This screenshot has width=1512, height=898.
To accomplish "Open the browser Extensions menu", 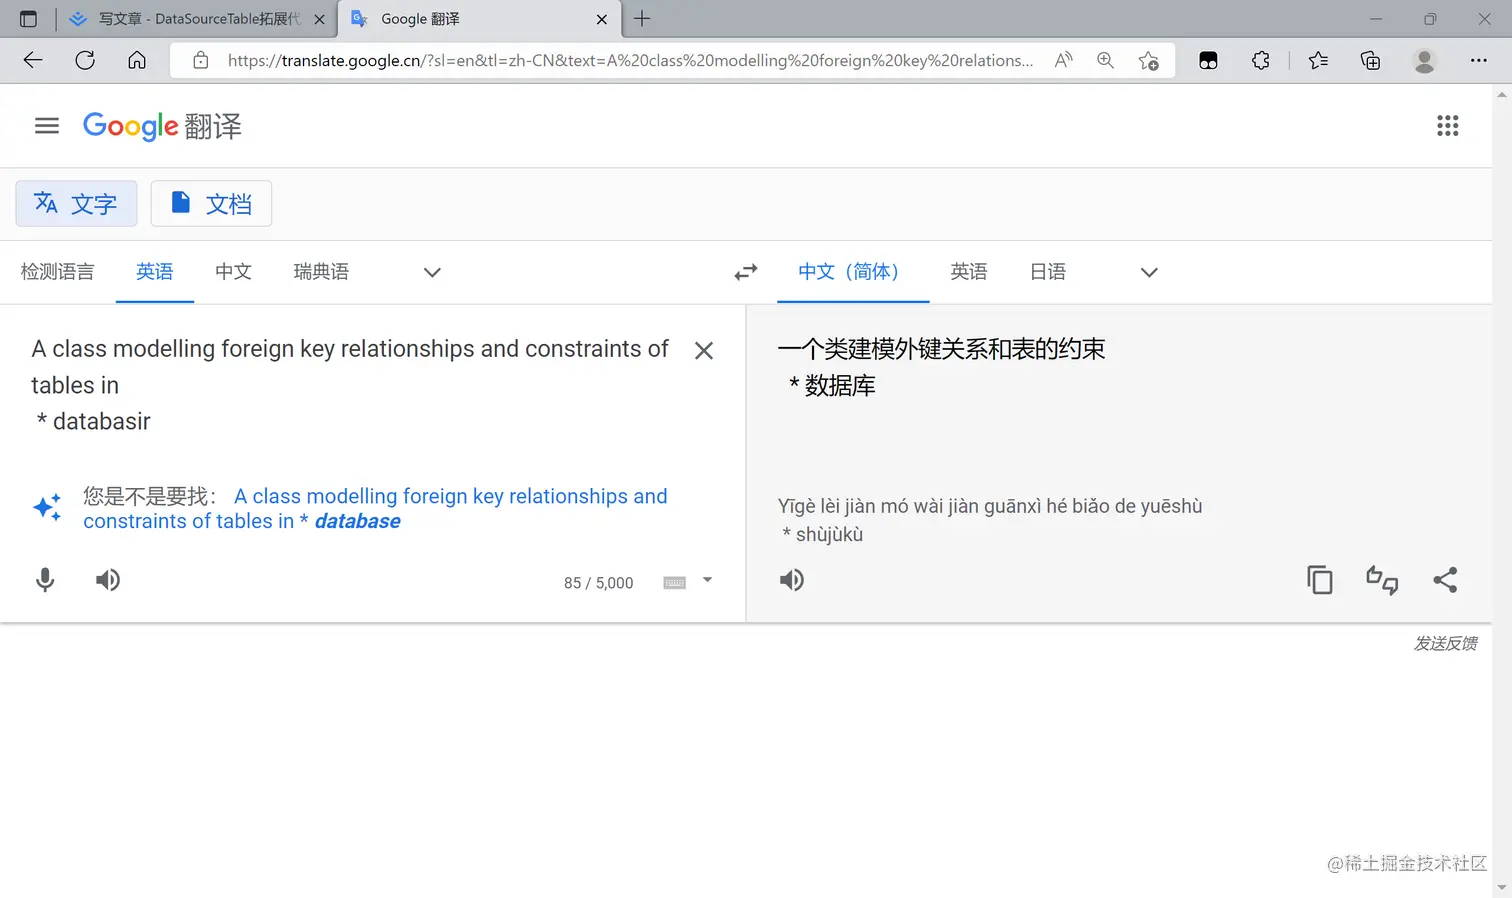I will (1261, 60).
